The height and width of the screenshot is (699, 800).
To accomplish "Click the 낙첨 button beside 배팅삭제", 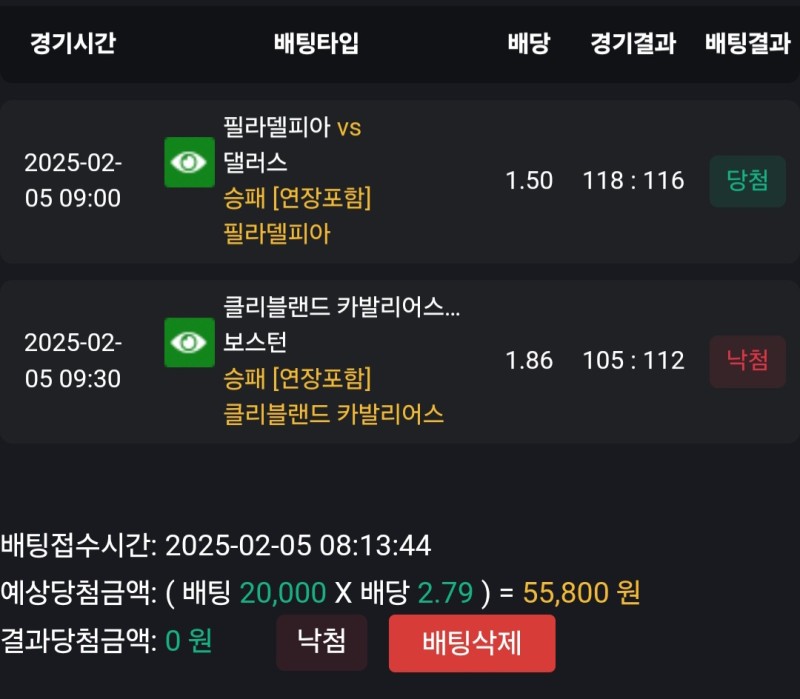I will pyautogui.click(x=322, y=642).
